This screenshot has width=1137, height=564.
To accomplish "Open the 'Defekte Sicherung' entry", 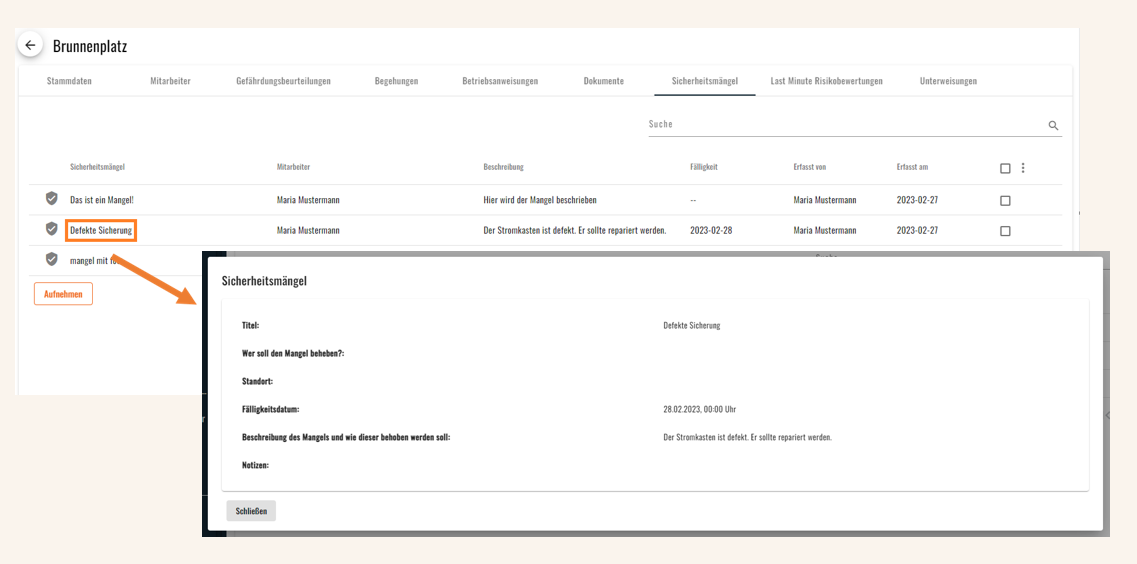I will [101, 231].
